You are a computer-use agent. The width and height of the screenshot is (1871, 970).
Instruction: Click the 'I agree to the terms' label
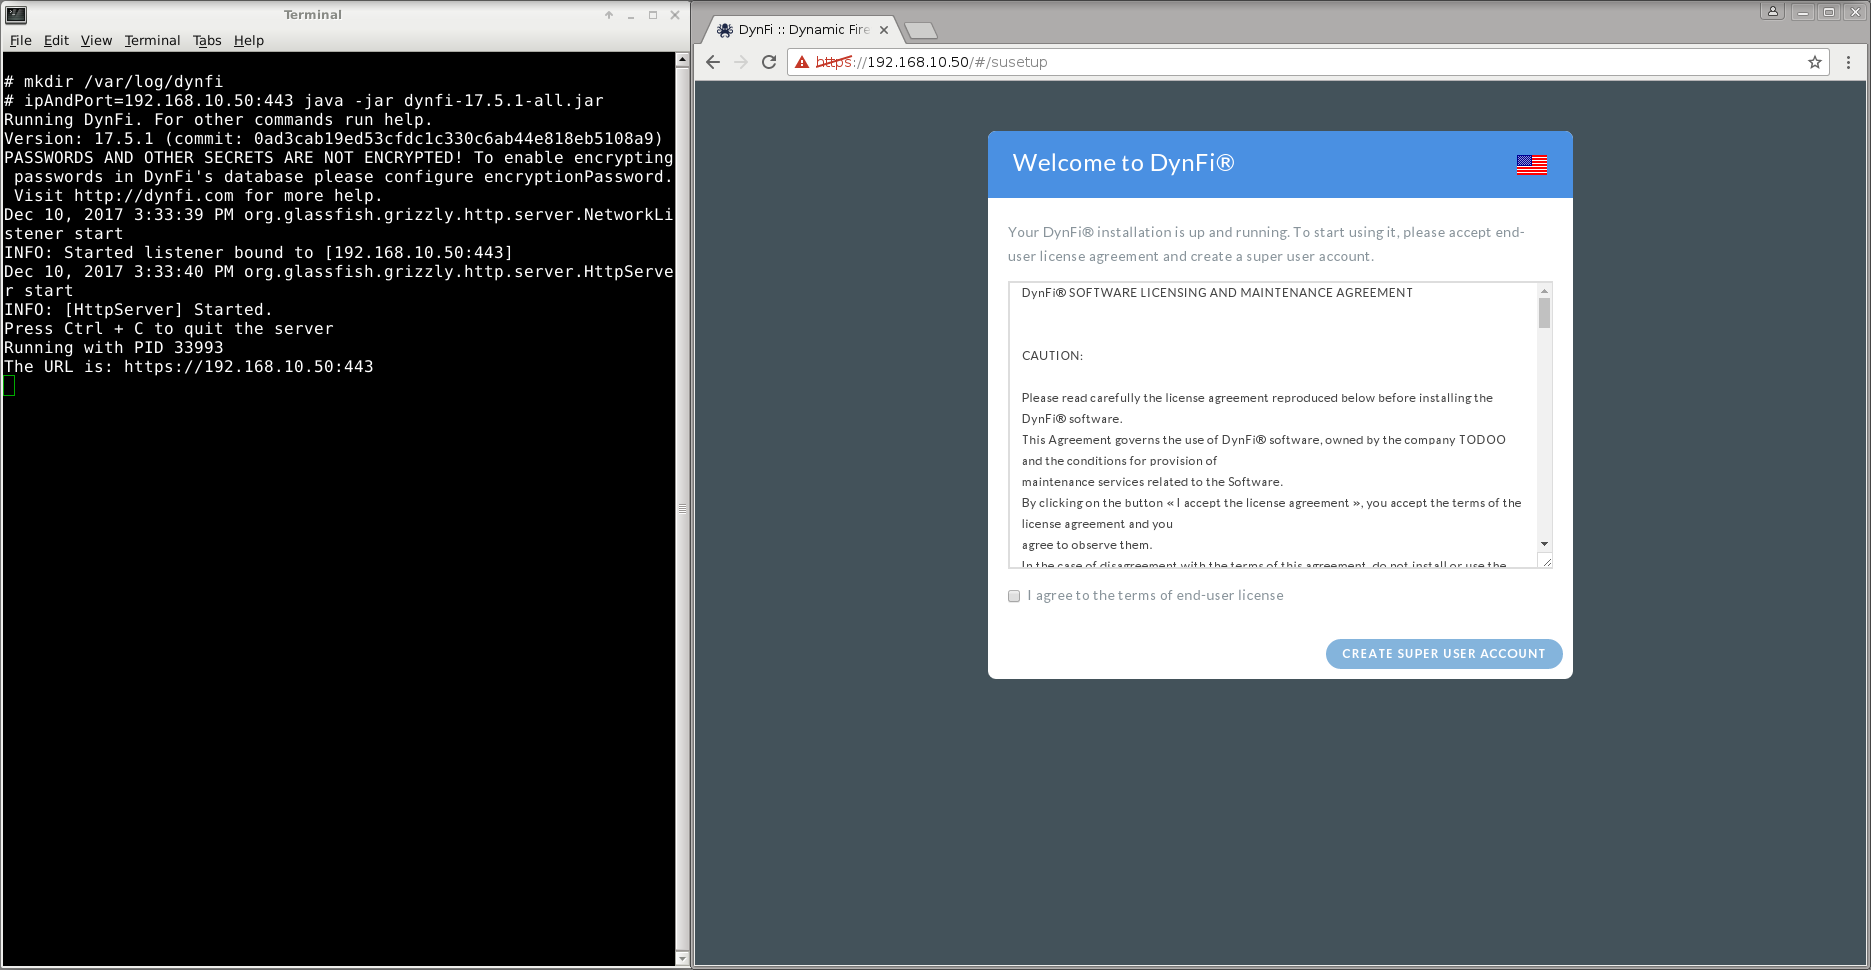pos(1155,596)
